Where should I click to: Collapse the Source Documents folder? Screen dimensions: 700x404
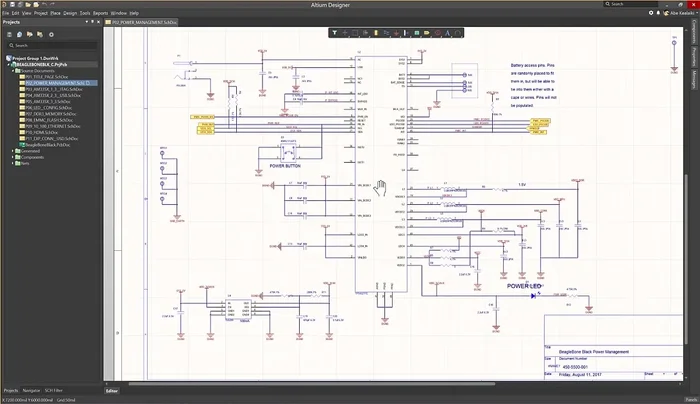pyautogui.click(x=12, y=70)
